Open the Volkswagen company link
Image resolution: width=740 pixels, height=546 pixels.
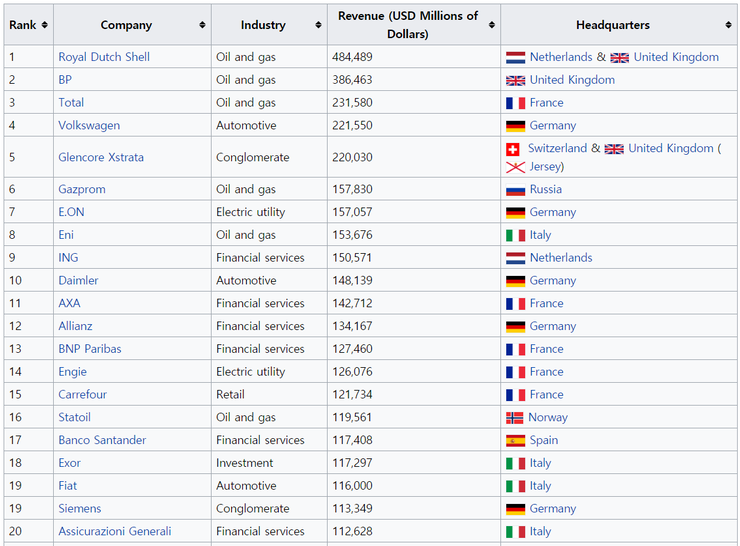(88, 126)
